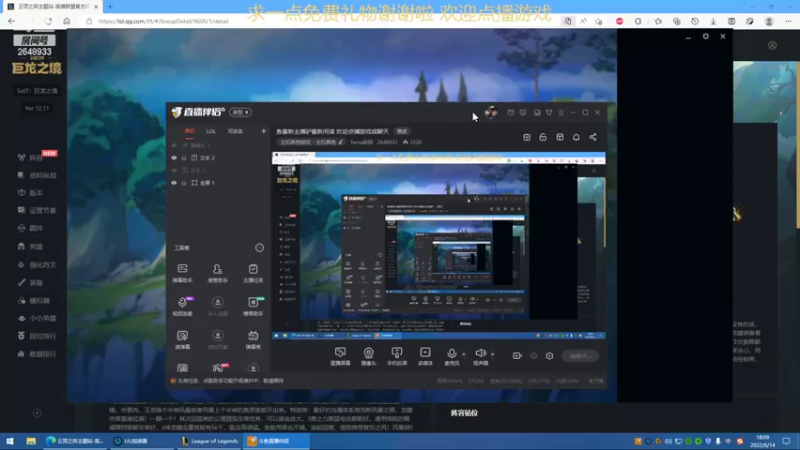
Task: Open the 房管助手 tool in the toolbox
Action: click(217, 272)
